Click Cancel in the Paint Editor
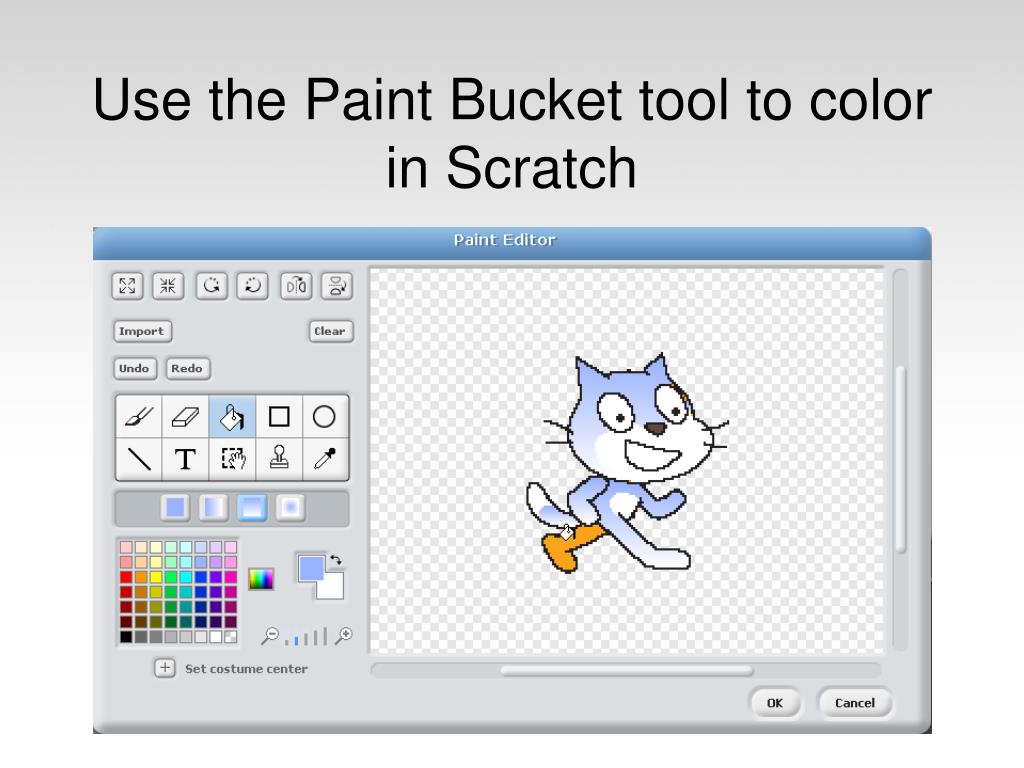Viewport: 1024px width, 768px height. pyautogui.click(x=855, y=703)
